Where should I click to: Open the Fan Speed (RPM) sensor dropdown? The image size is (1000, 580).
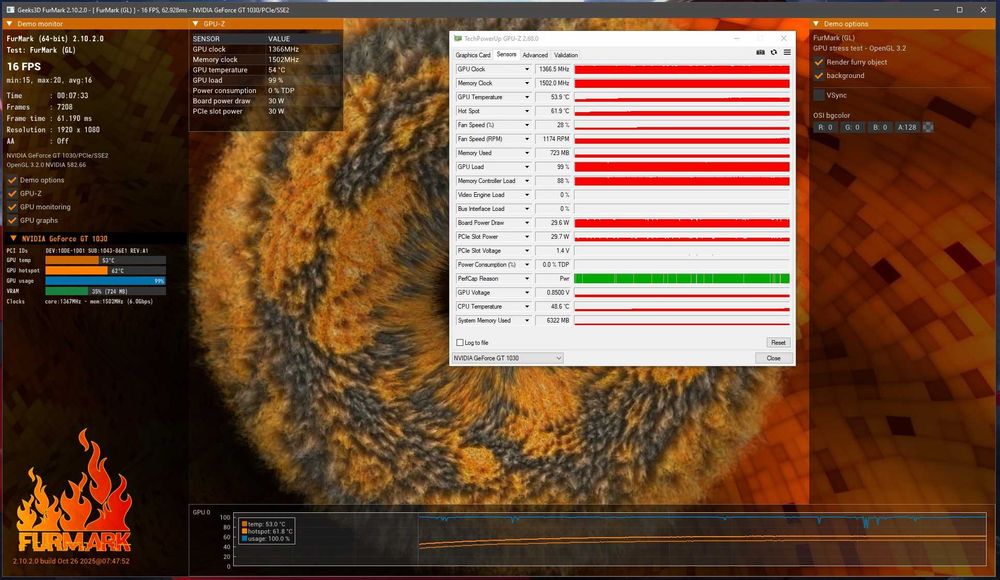point(527,138)
